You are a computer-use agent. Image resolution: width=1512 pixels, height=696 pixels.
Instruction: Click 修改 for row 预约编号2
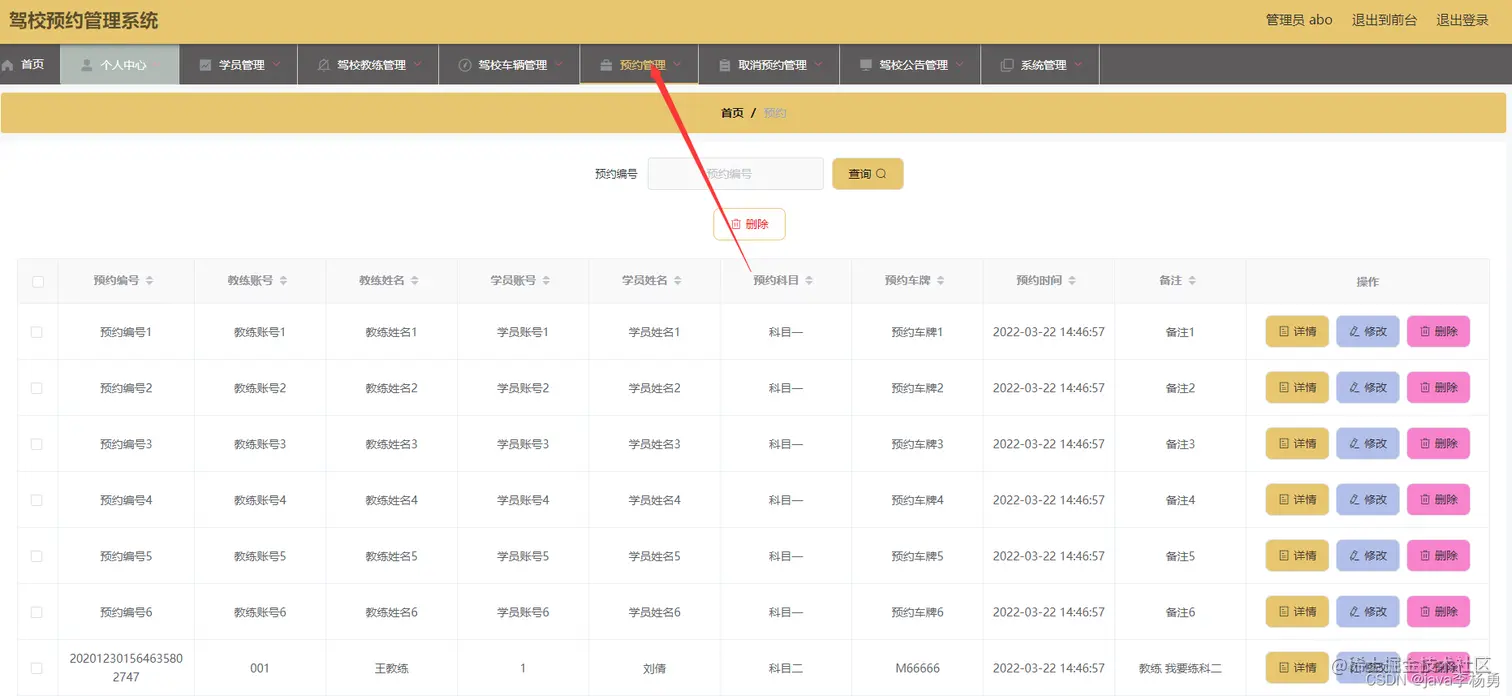pyautogui.click(x=1368, y=388)
